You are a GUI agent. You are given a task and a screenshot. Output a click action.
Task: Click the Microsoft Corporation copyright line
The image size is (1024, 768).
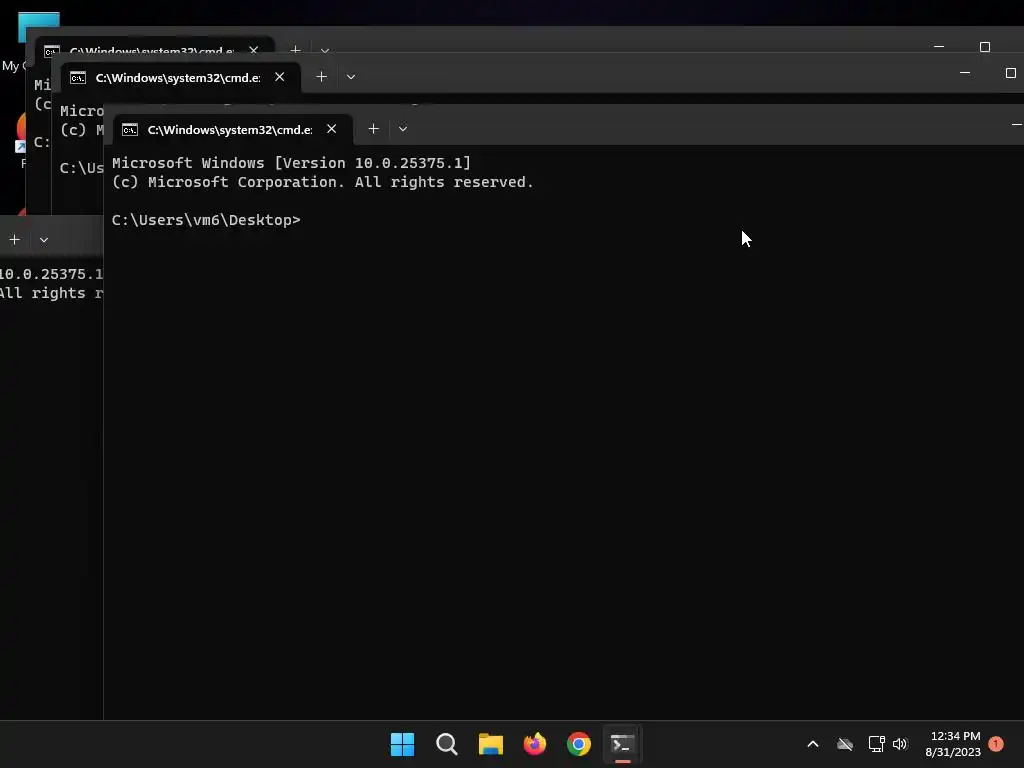[x=323, y=182]
